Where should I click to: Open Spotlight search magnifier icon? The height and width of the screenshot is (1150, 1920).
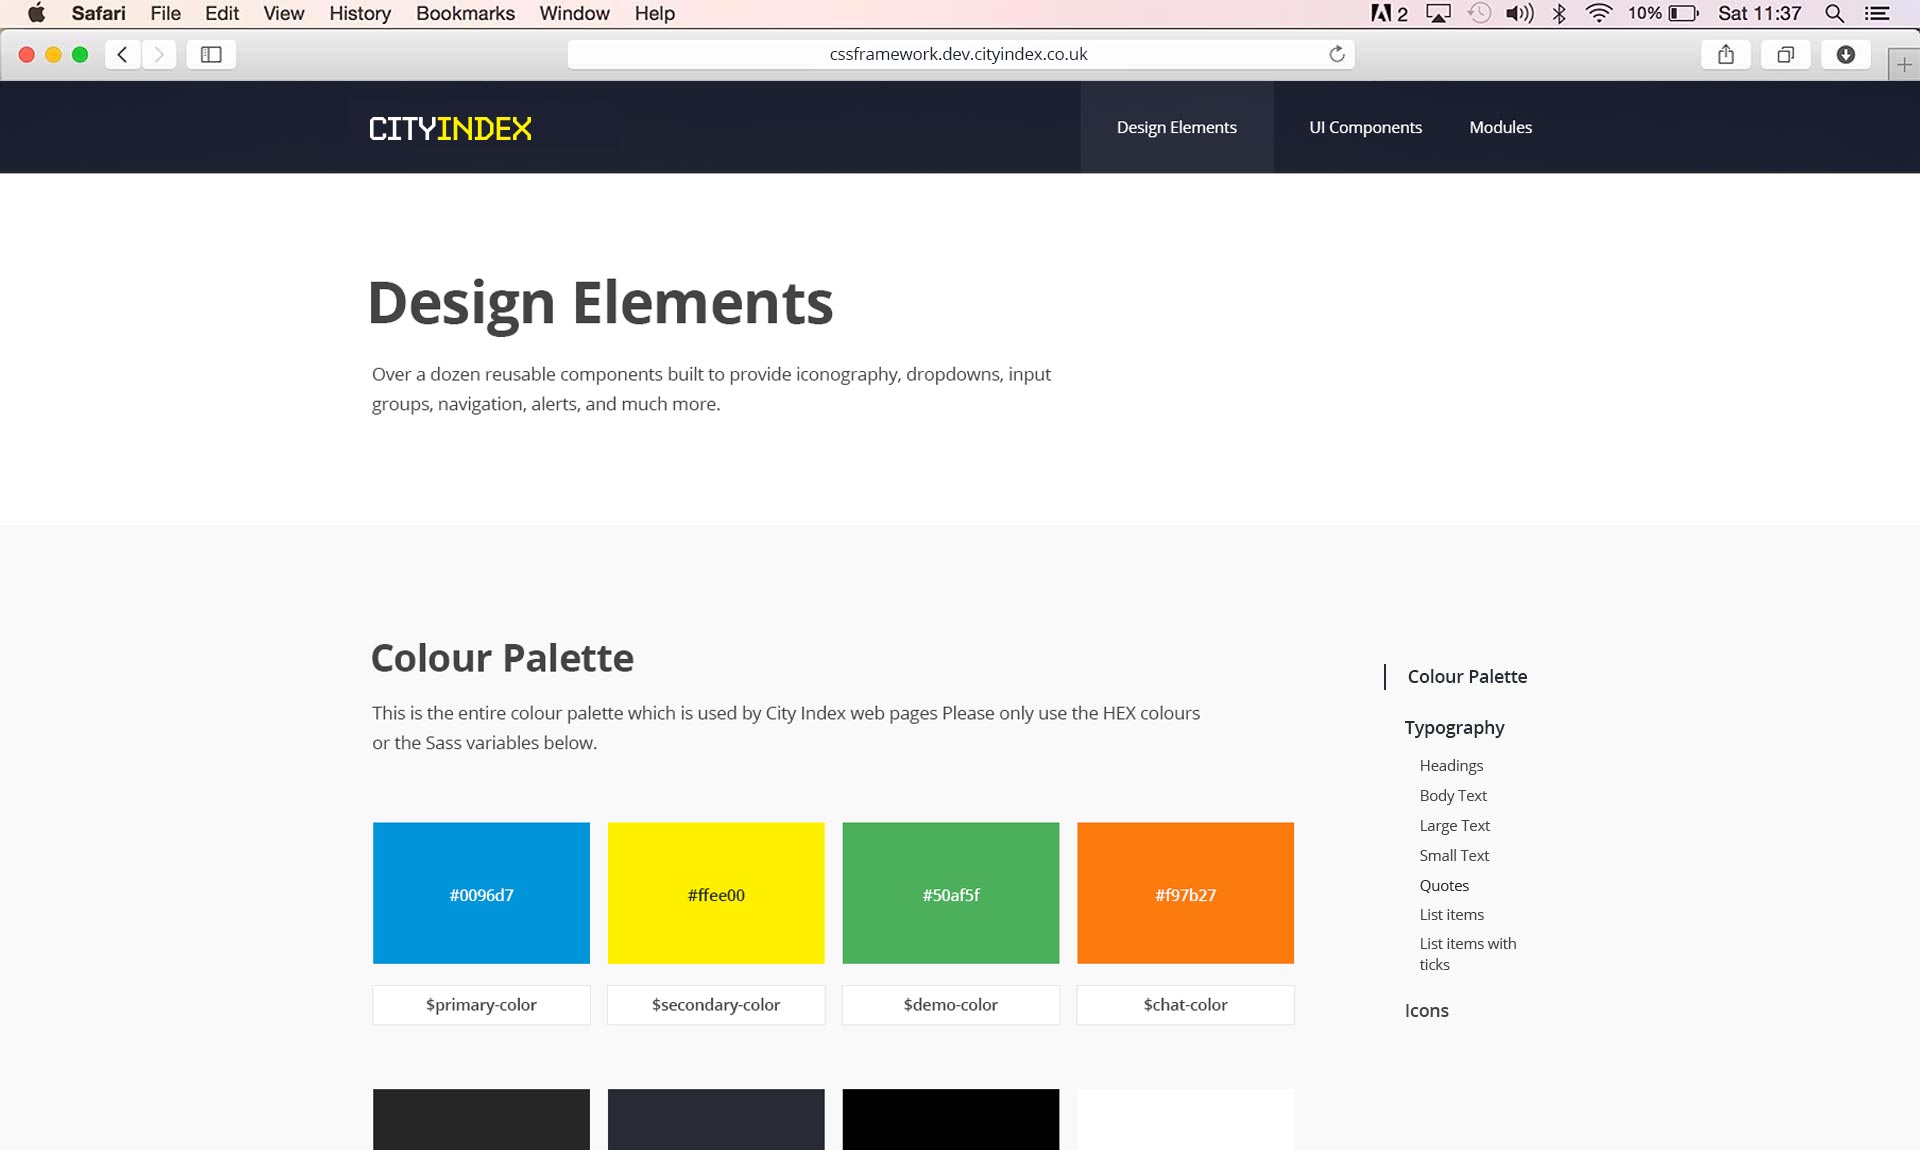[1834, 13]
